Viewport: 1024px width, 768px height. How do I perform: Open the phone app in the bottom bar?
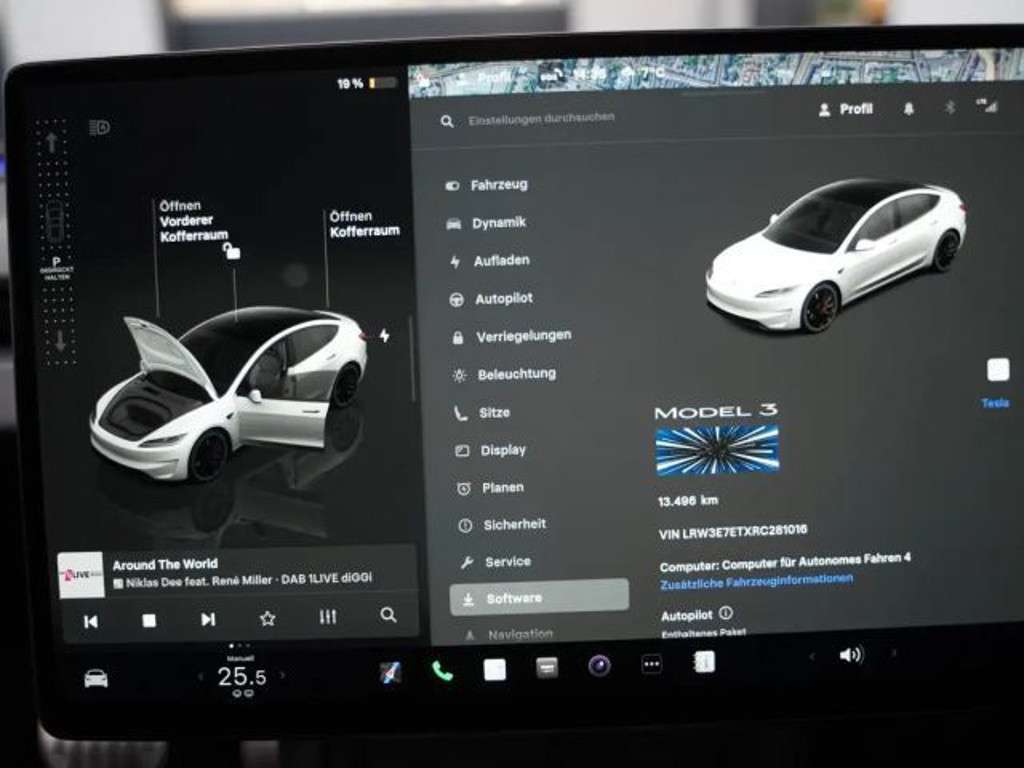click(442, 671)
